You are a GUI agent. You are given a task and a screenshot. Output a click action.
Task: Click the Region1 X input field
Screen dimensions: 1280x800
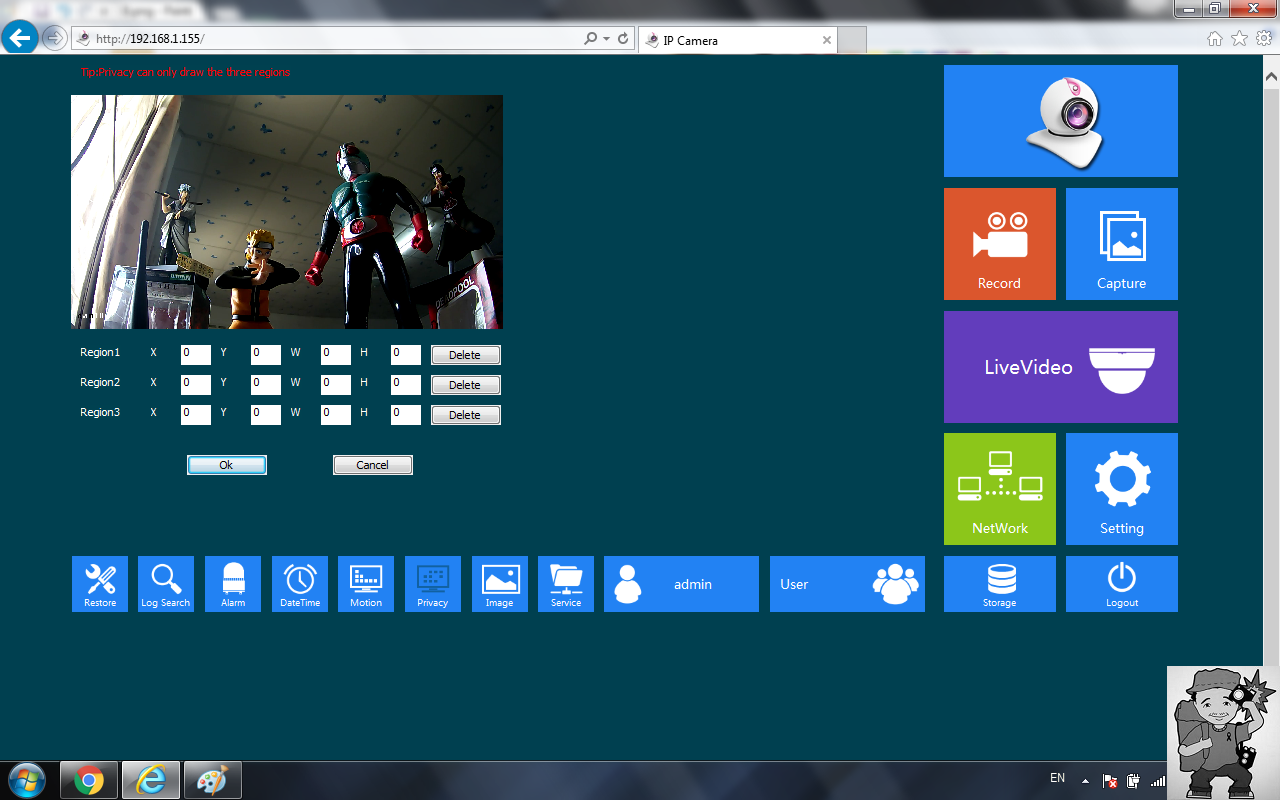click(196, 354)
